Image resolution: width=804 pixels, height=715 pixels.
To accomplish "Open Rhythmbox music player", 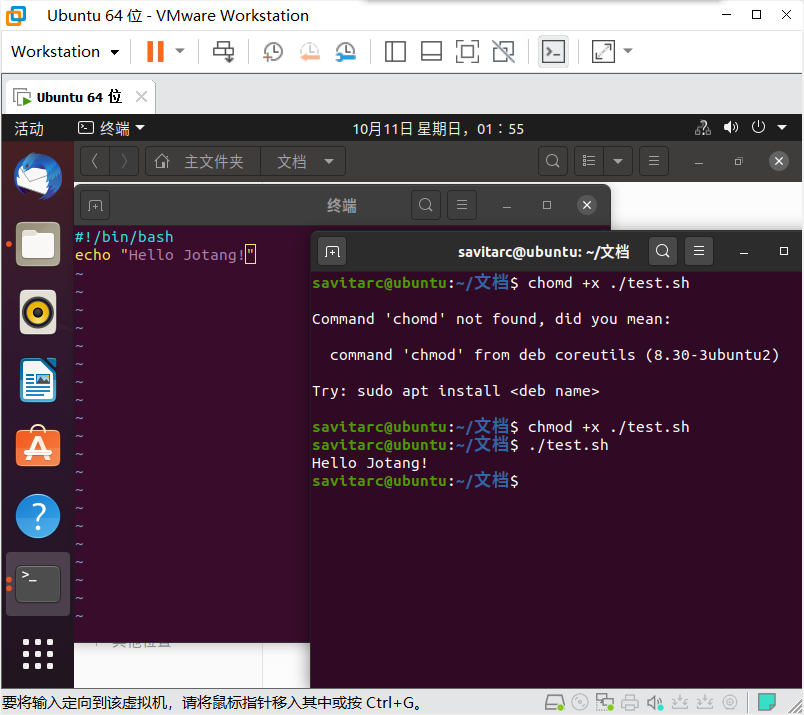I will tap(38, 311).
